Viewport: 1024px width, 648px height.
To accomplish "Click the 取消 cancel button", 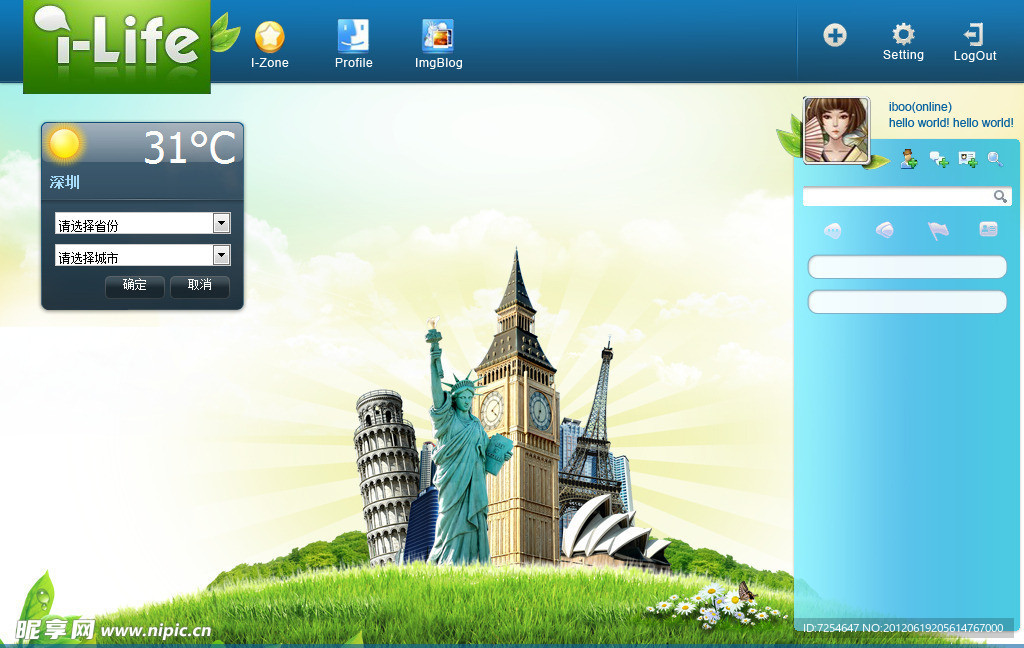I will pos(200,285).
